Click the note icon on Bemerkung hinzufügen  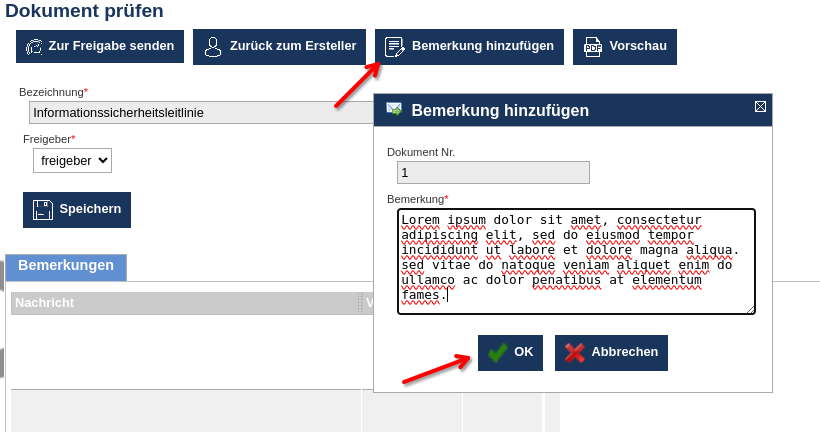pos(395,46)
